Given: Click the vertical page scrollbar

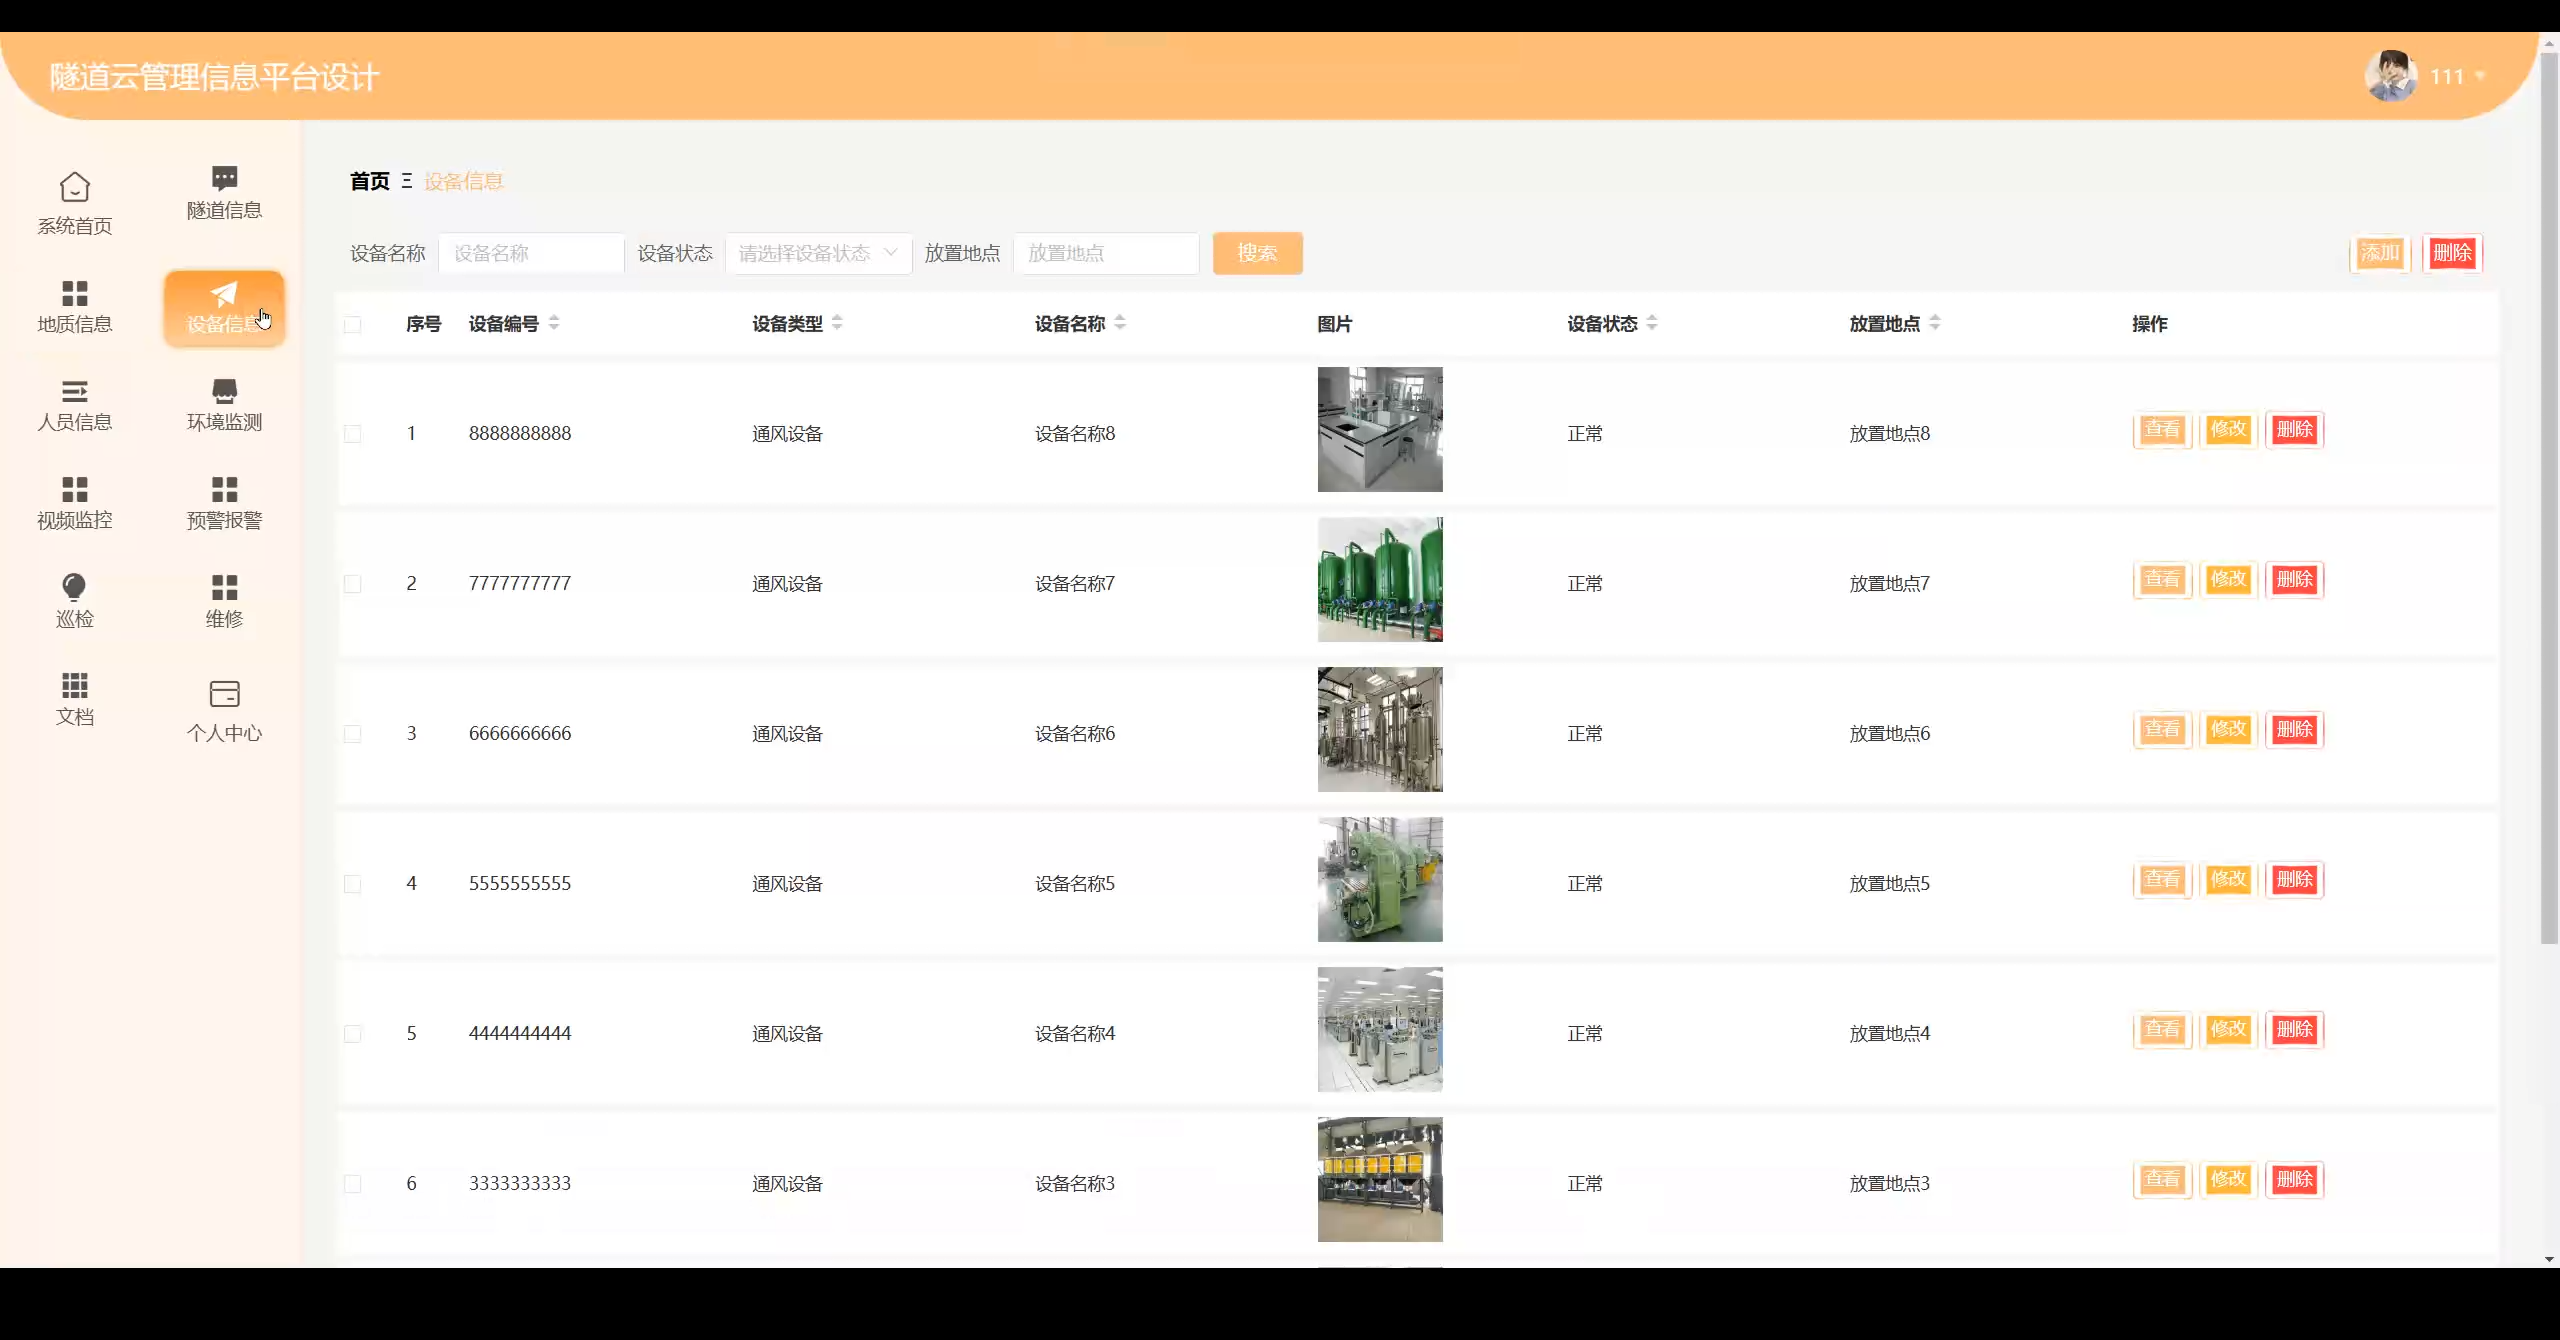Looking at the screenshot, I should click(2548, 500).
